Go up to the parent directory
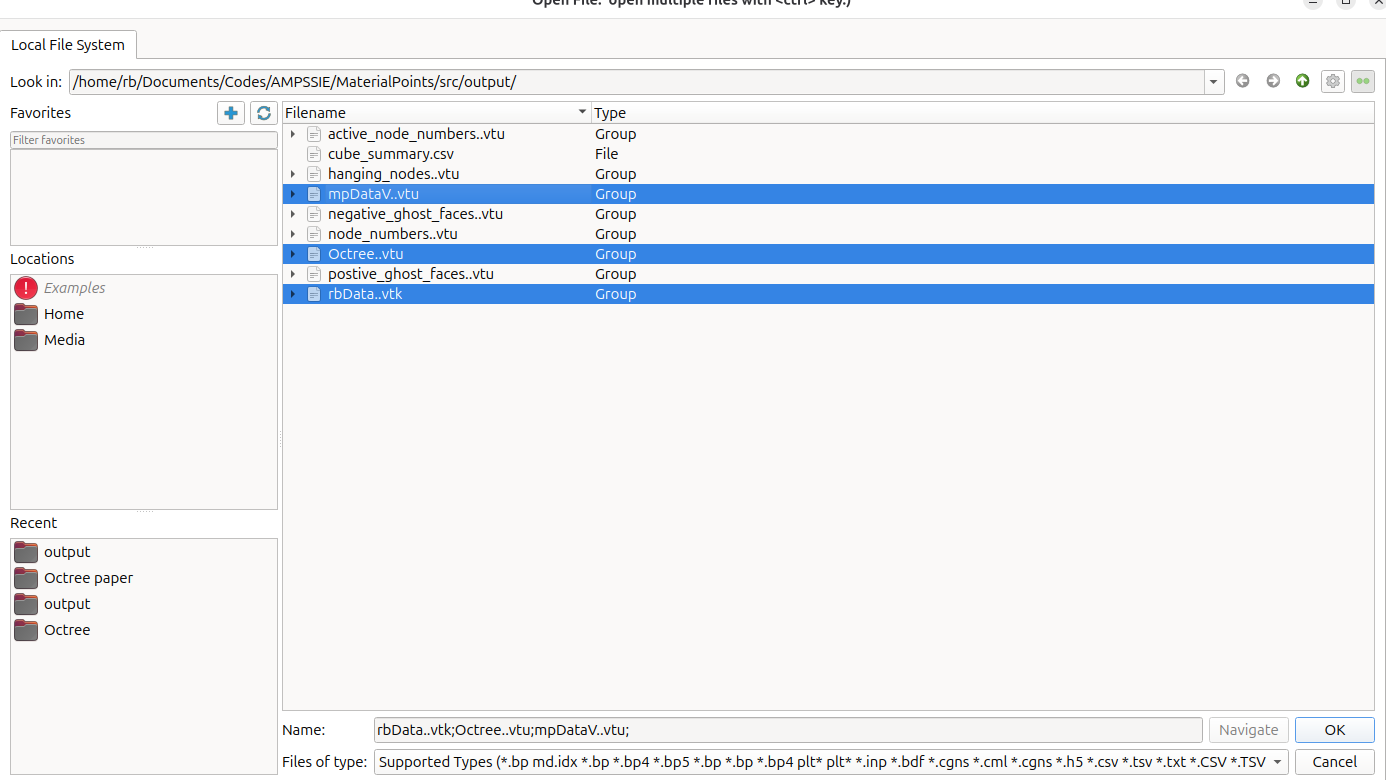The width and height of the screenshot is (1386, 780). coord(1303,81)
